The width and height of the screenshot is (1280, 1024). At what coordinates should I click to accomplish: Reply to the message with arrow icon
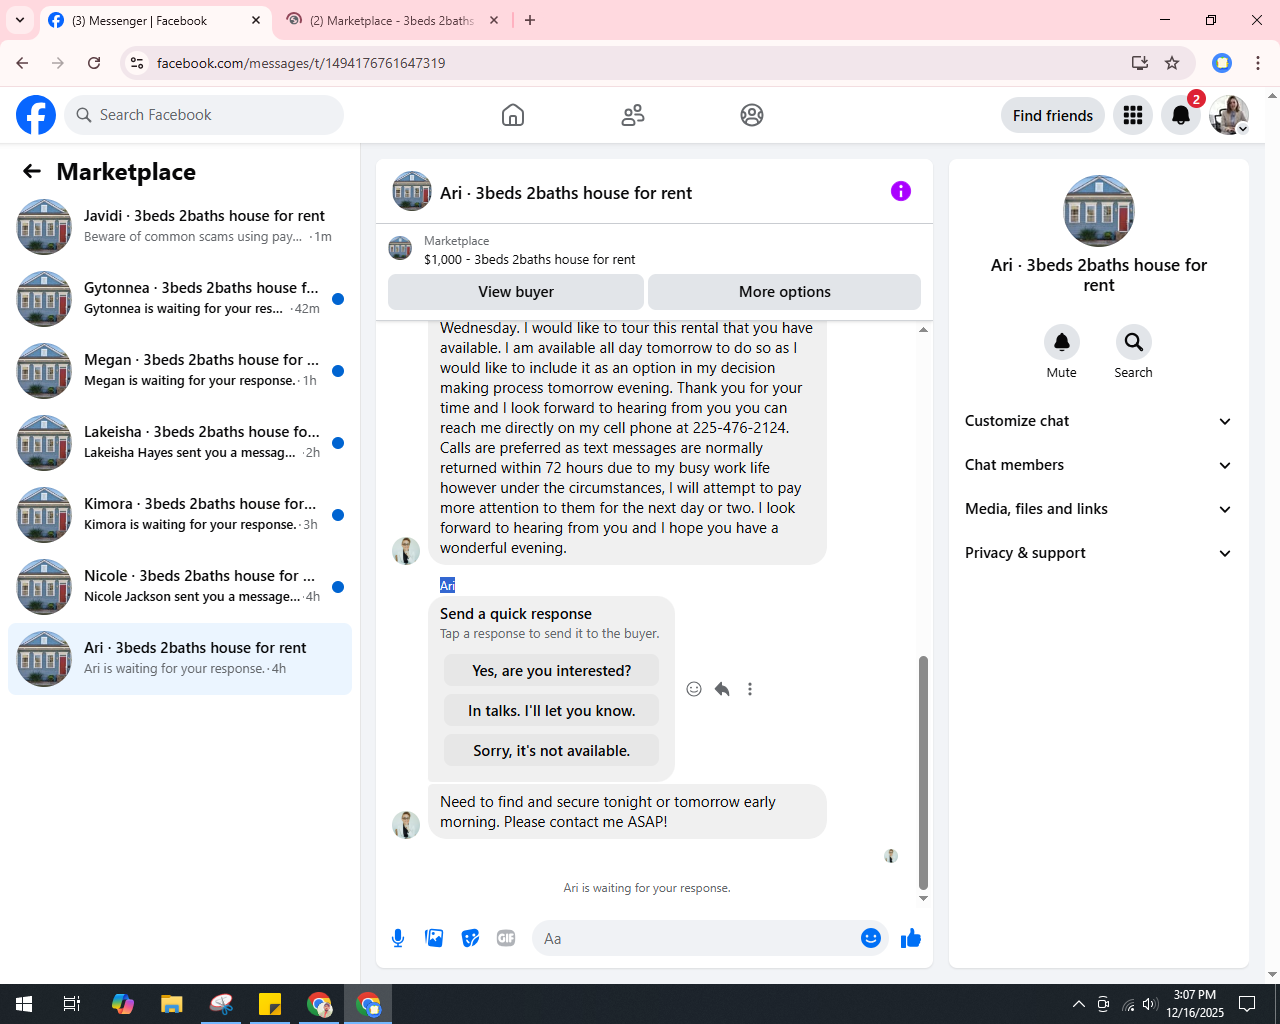point(722,689)
